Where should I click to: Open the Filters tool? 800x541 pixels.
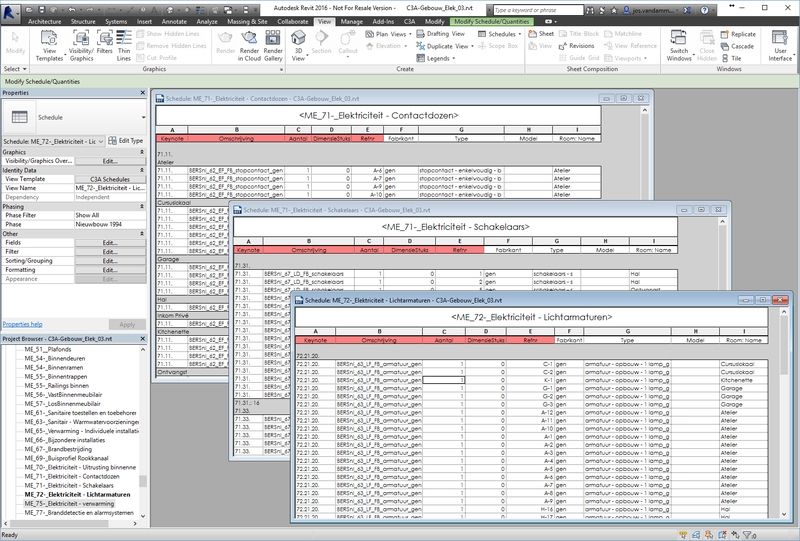click(x=104, y=47)
